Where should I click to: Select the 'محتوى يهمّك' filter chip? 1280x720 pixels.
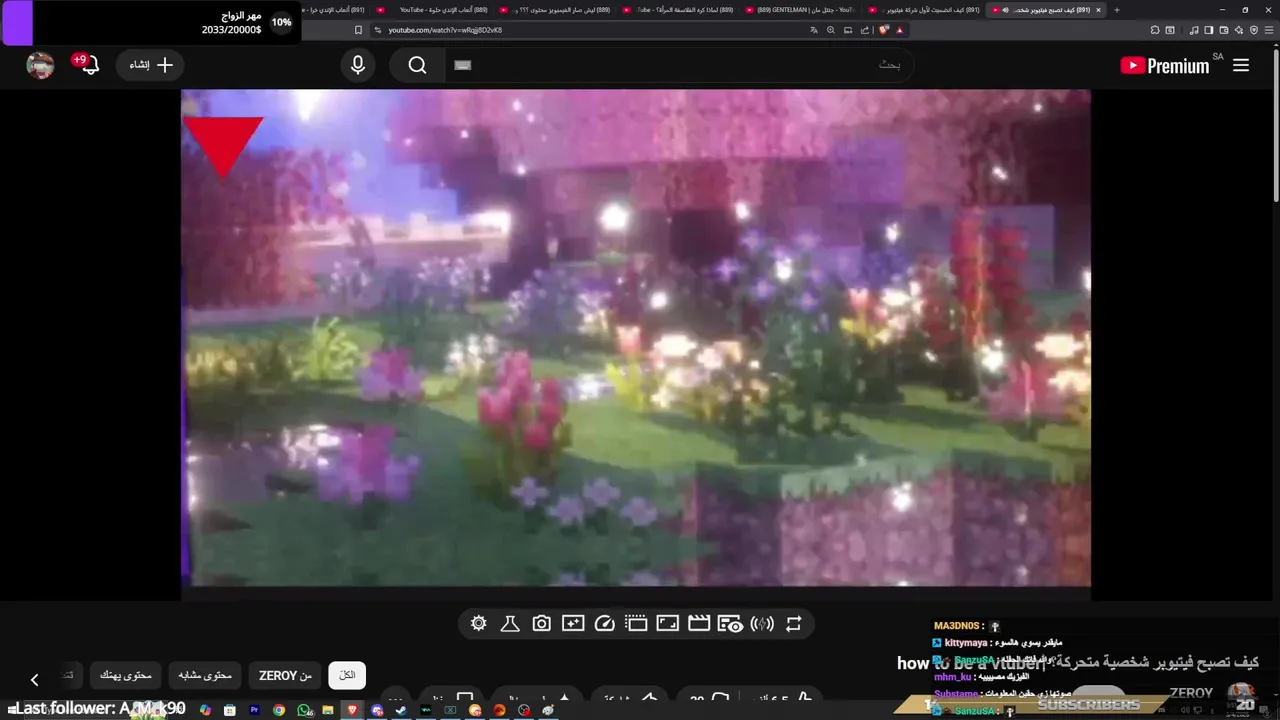tap(125, 675)
